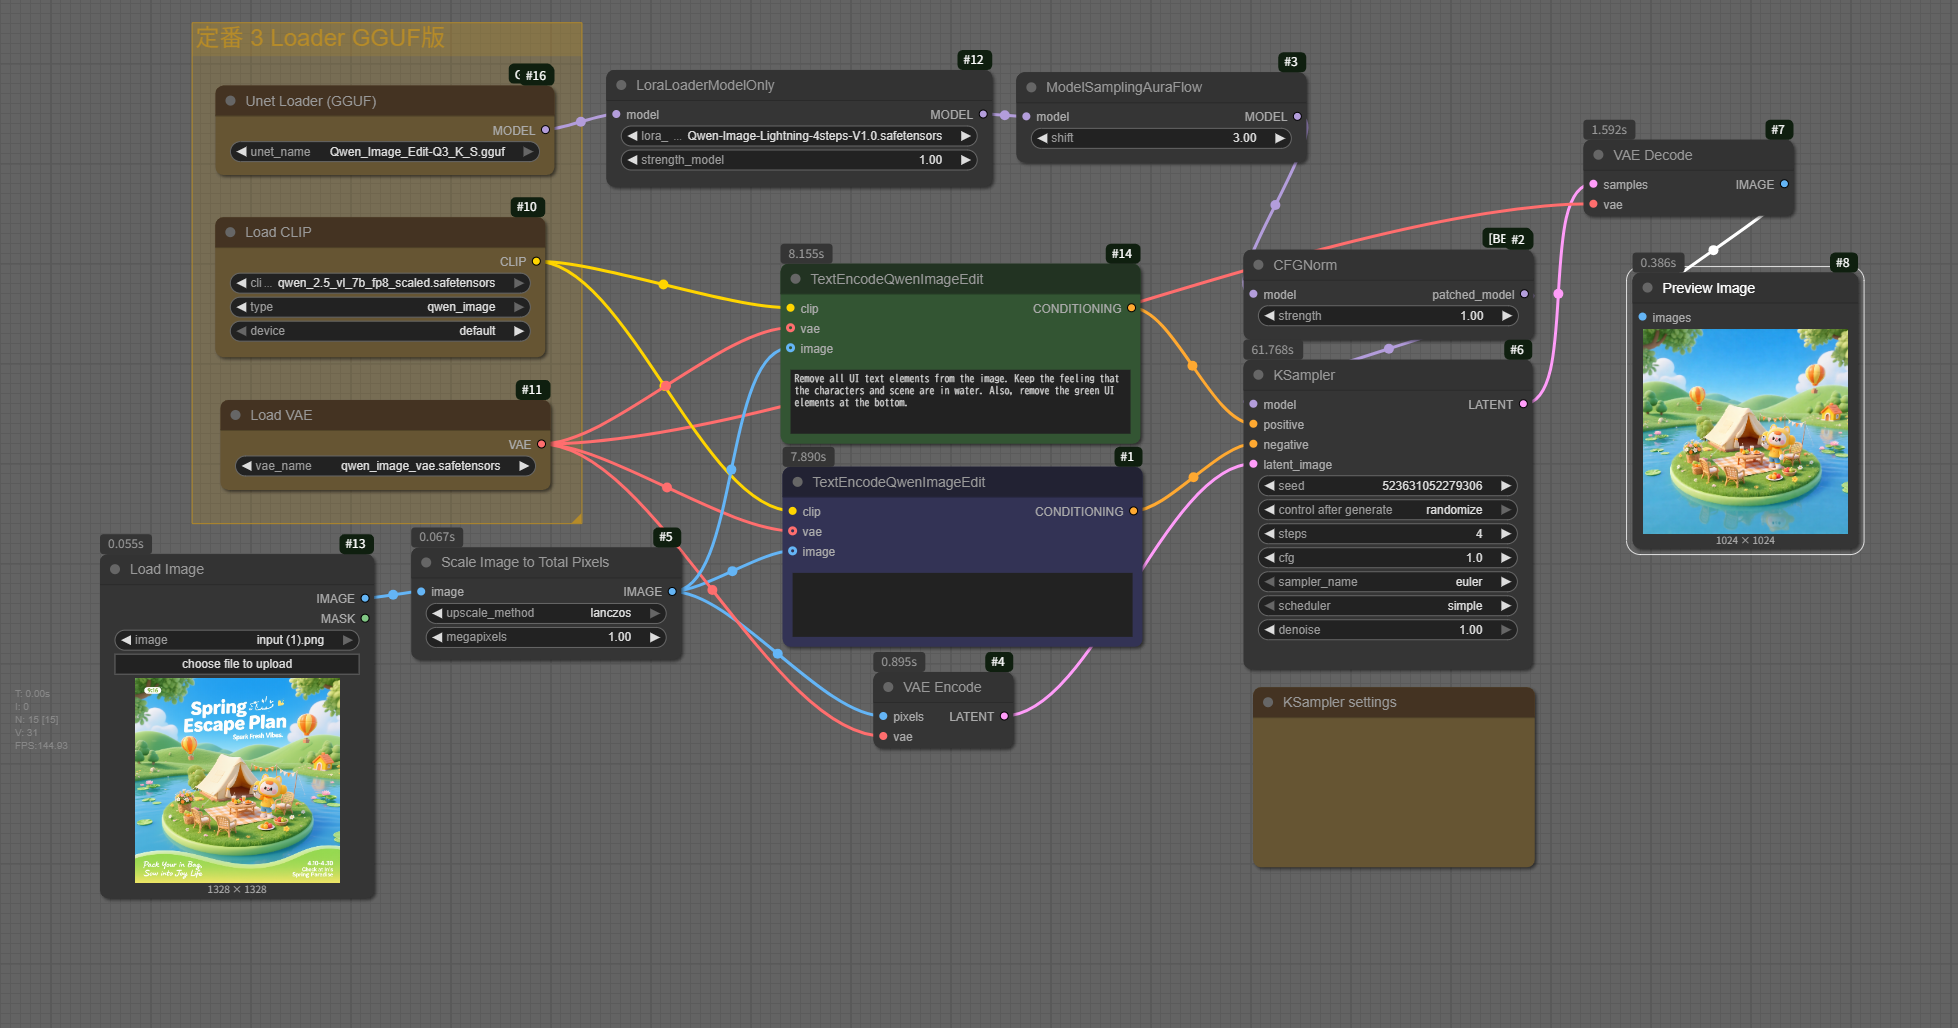Open the control after generate selector
The width and height of the screenshot is (1958, 1028).
click(x=1387, y=510)
